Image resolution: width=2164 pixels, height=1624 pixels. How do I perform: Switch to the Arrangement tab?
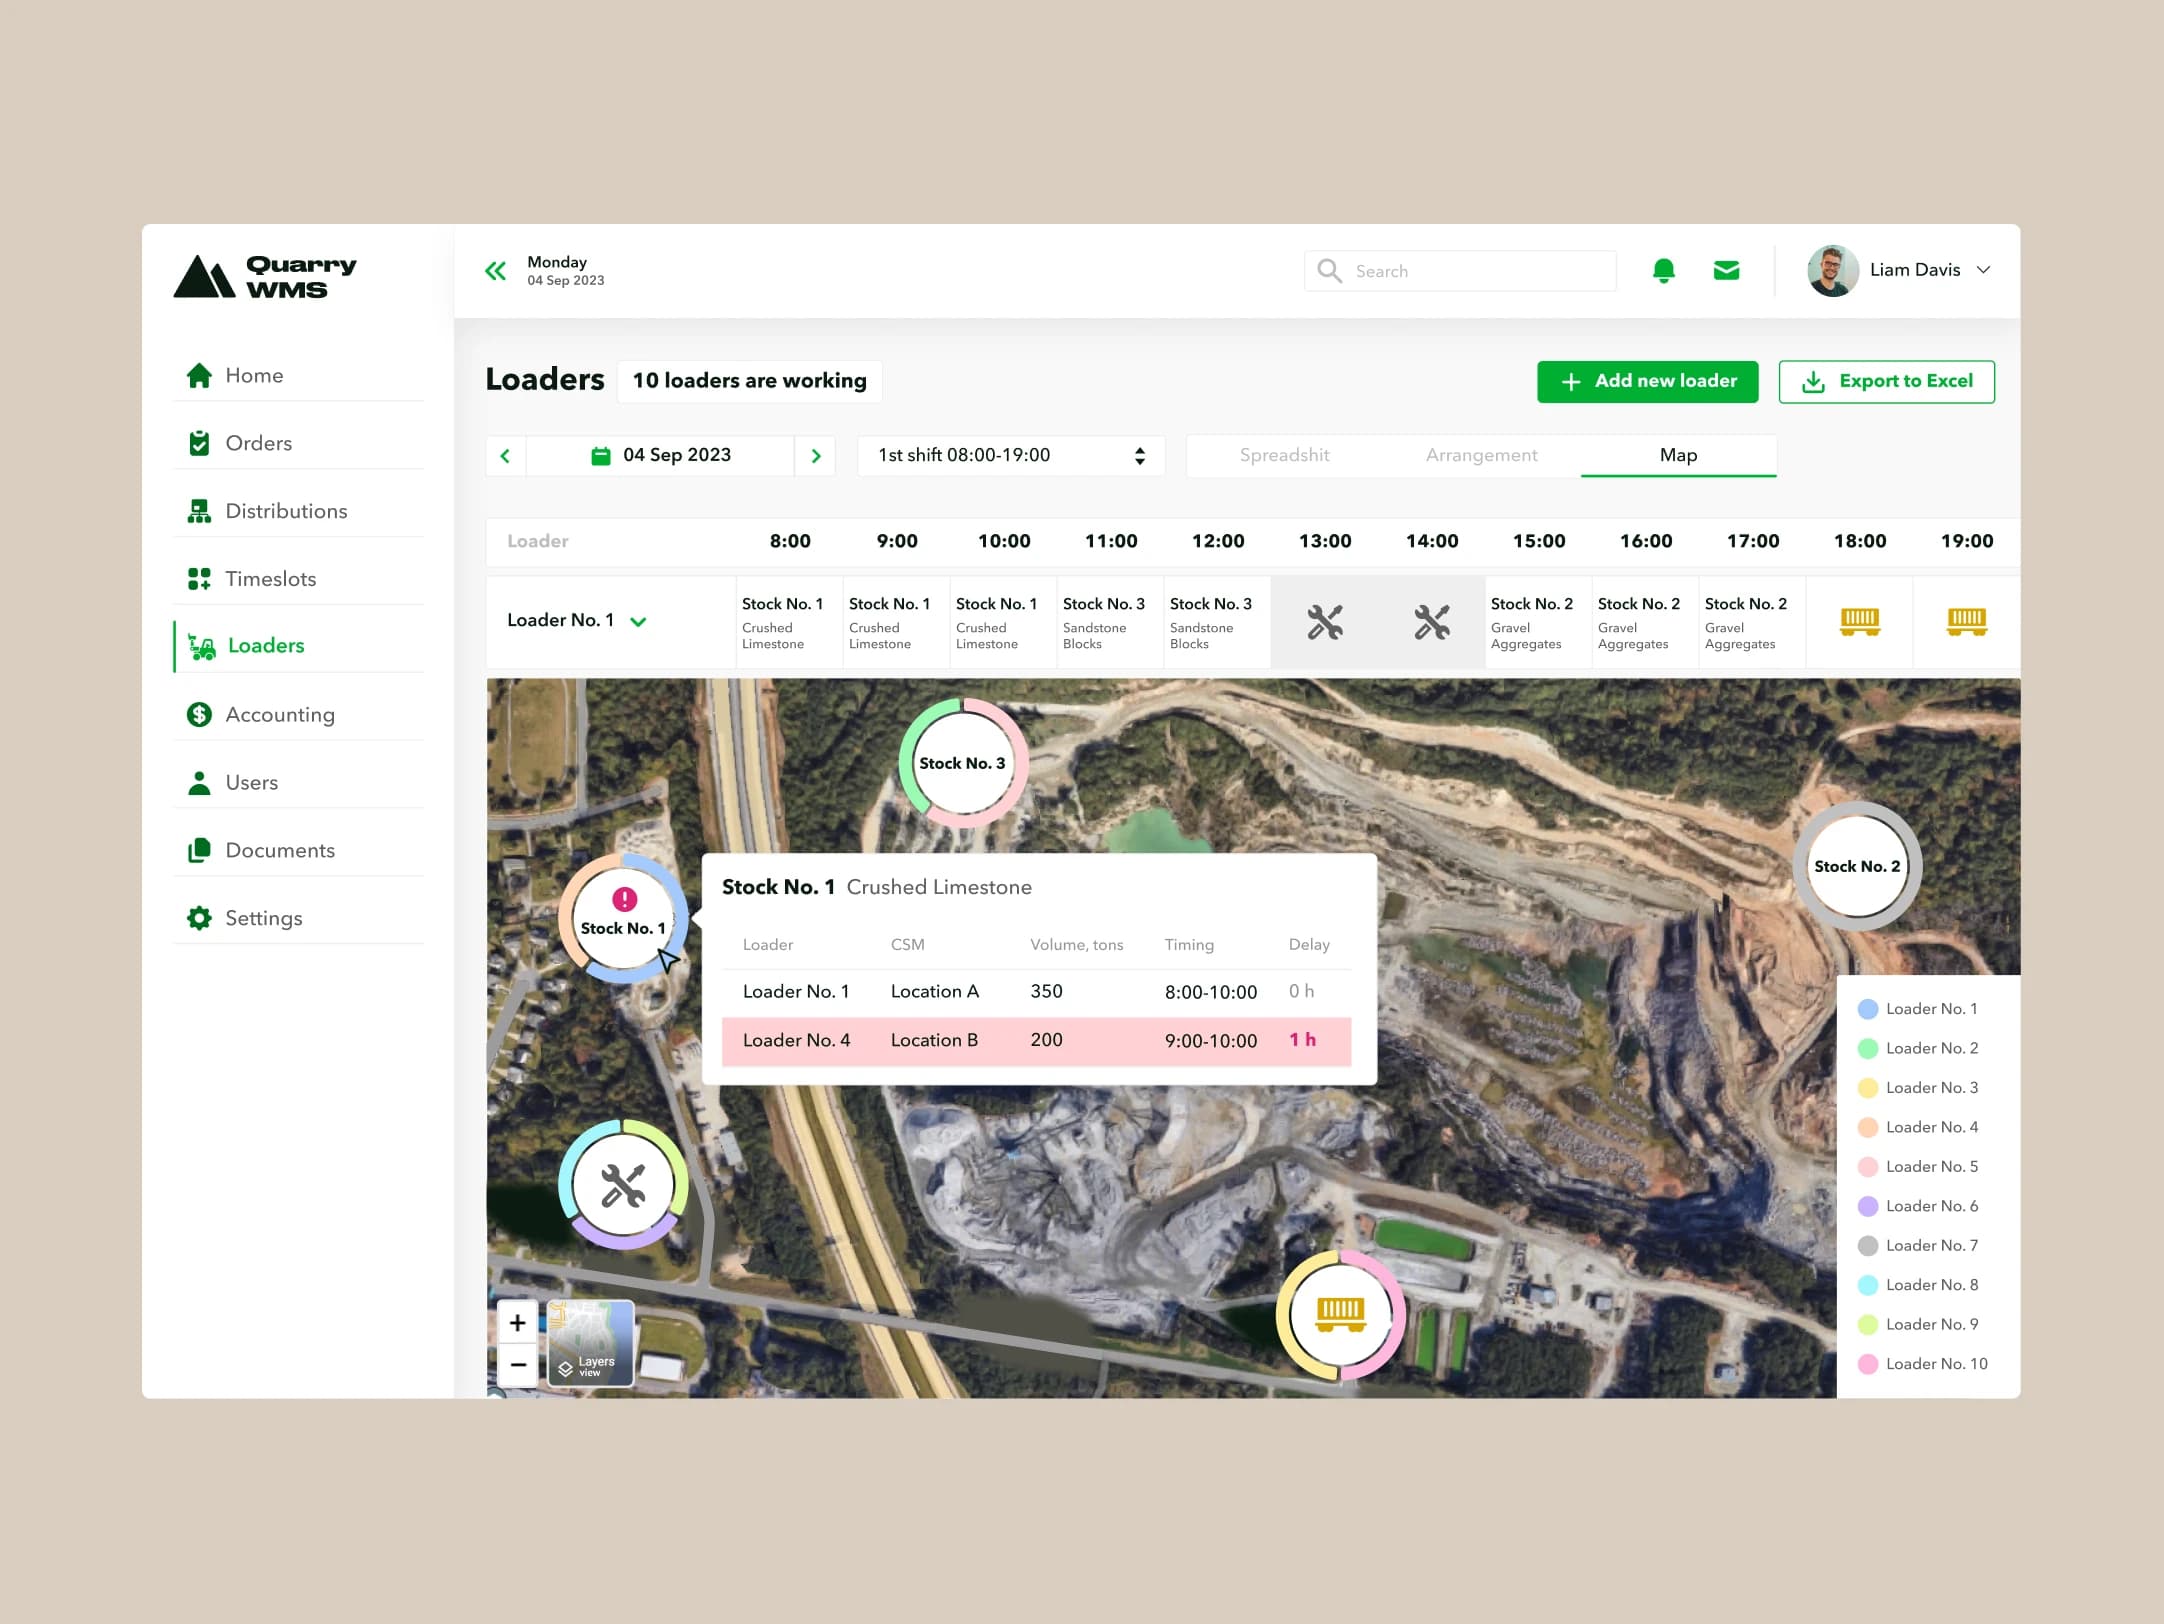(x=1481, y=456)
